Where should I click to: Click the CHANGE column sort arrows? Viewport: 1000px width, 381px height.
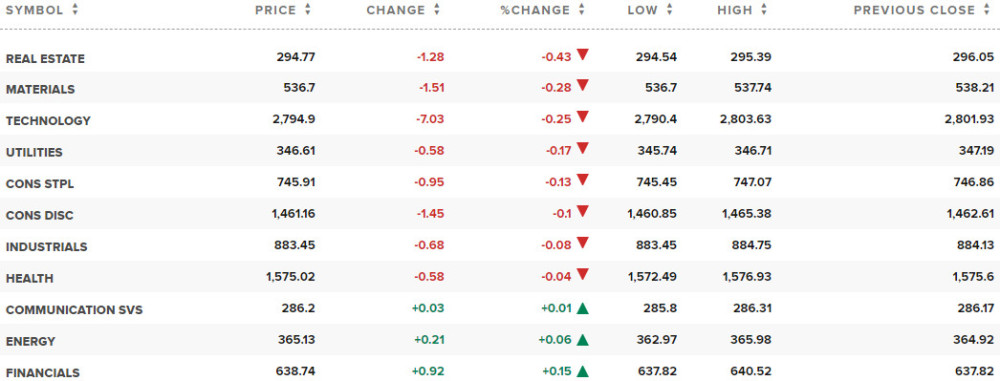[437, 10]
